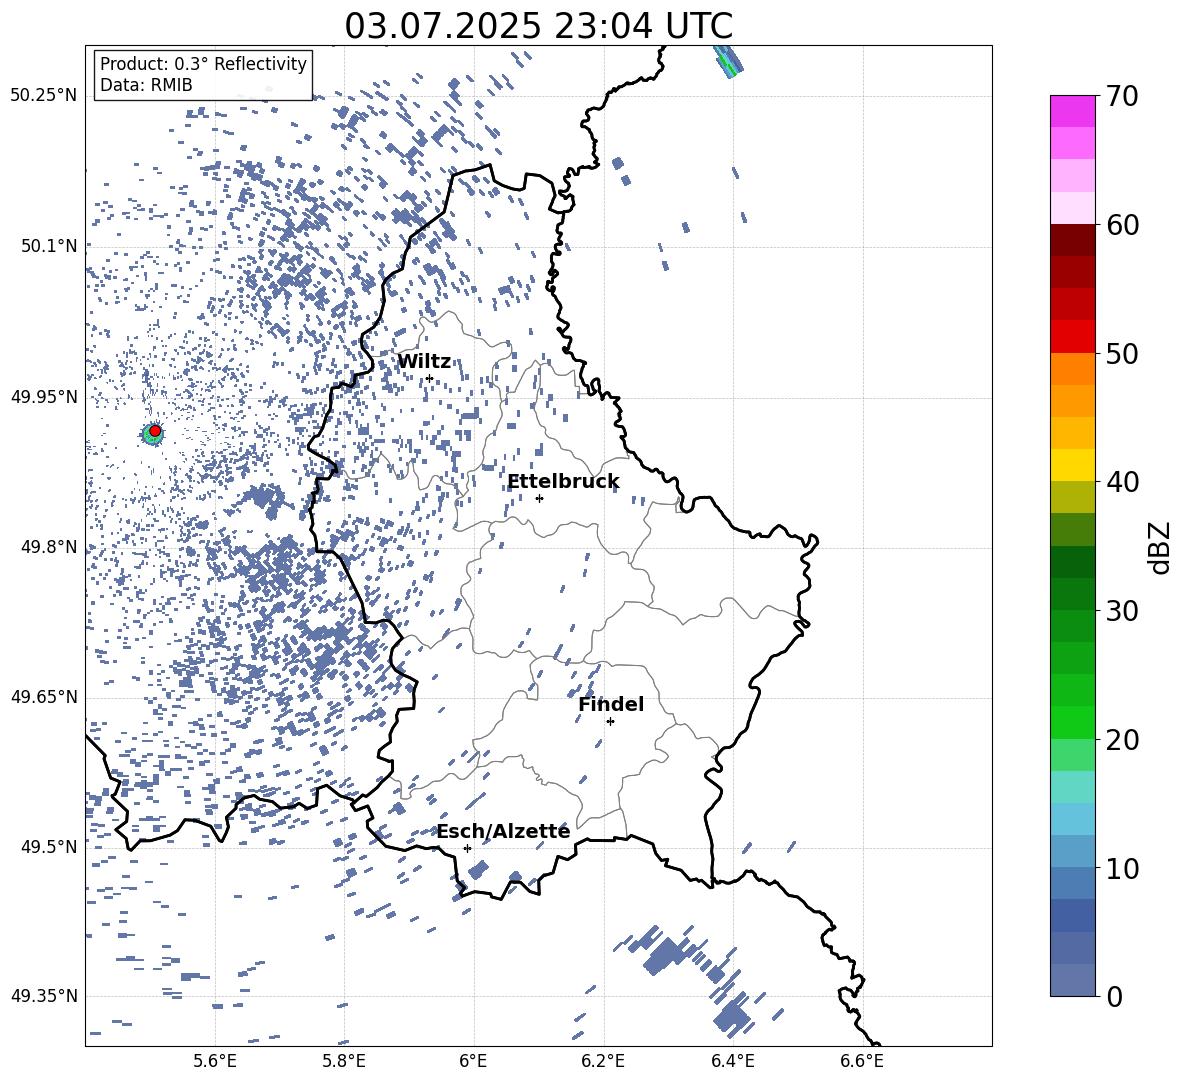
Task: Click the Esch/Alzette city label
Action: click(504, 831)
